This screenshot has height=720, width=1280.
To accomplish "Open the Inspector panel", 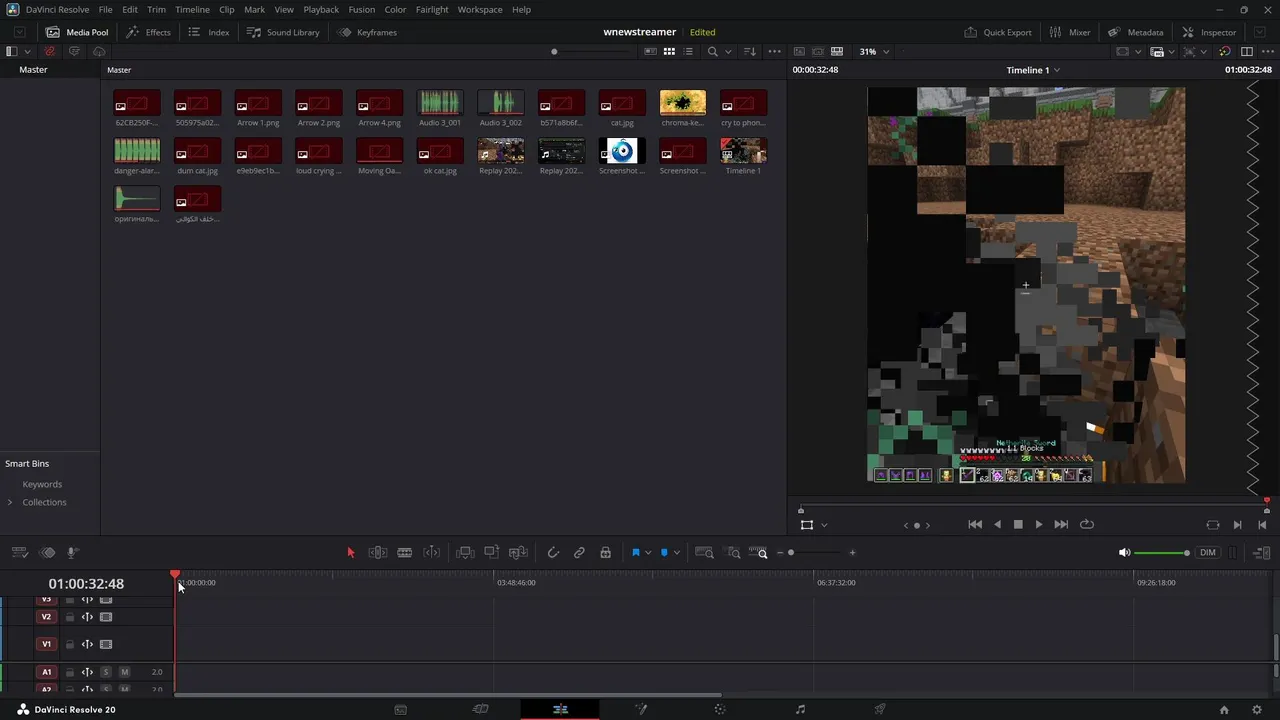I will pyautogui.click(x=1209, y=32).
